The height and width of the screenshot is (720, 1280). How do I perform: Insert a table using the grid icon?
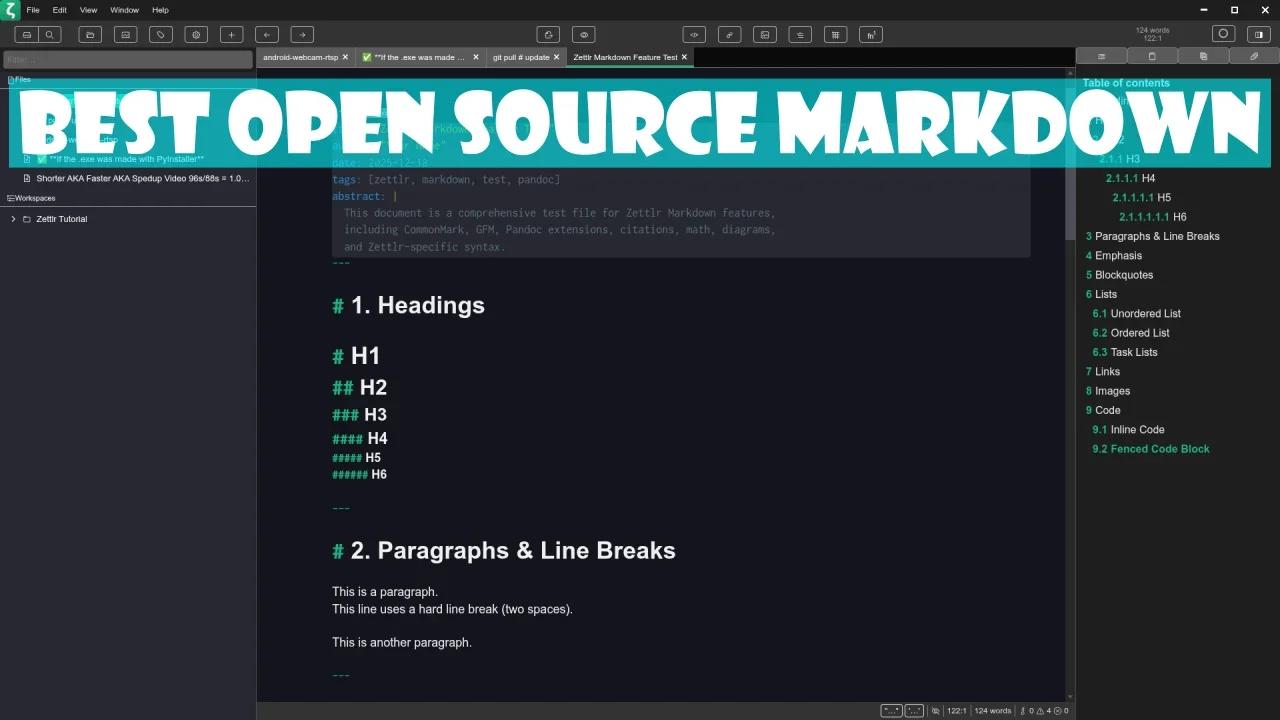[x=836, y=34]
